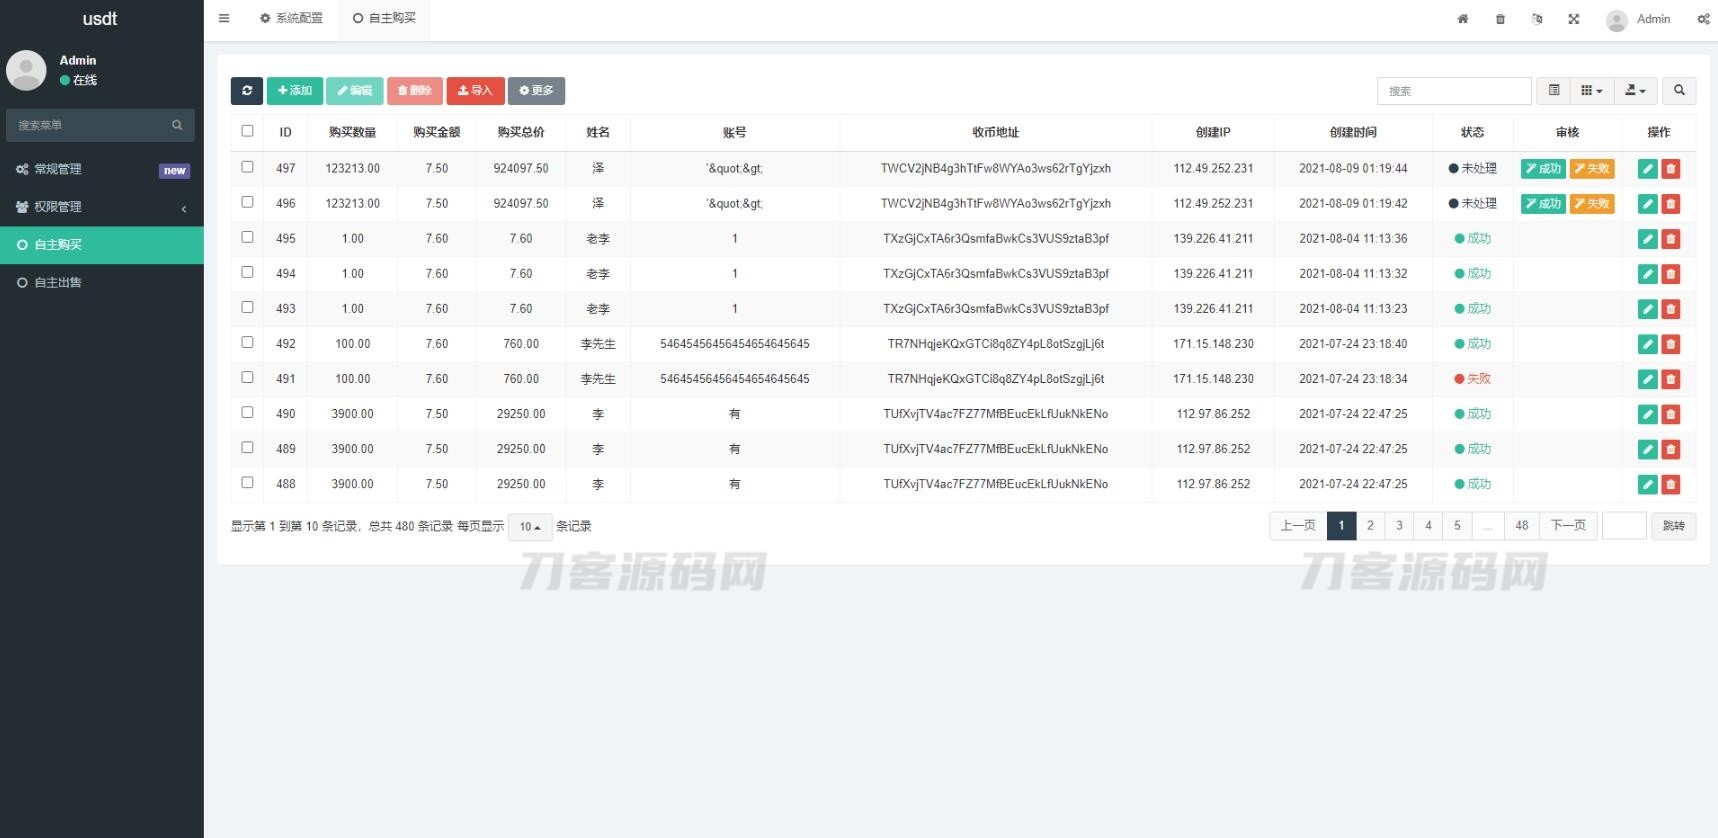The height and width of the screenshot is (838, 1718).
Task: Click the sidebar menu search icon
Action: click(x=177, y=125)
